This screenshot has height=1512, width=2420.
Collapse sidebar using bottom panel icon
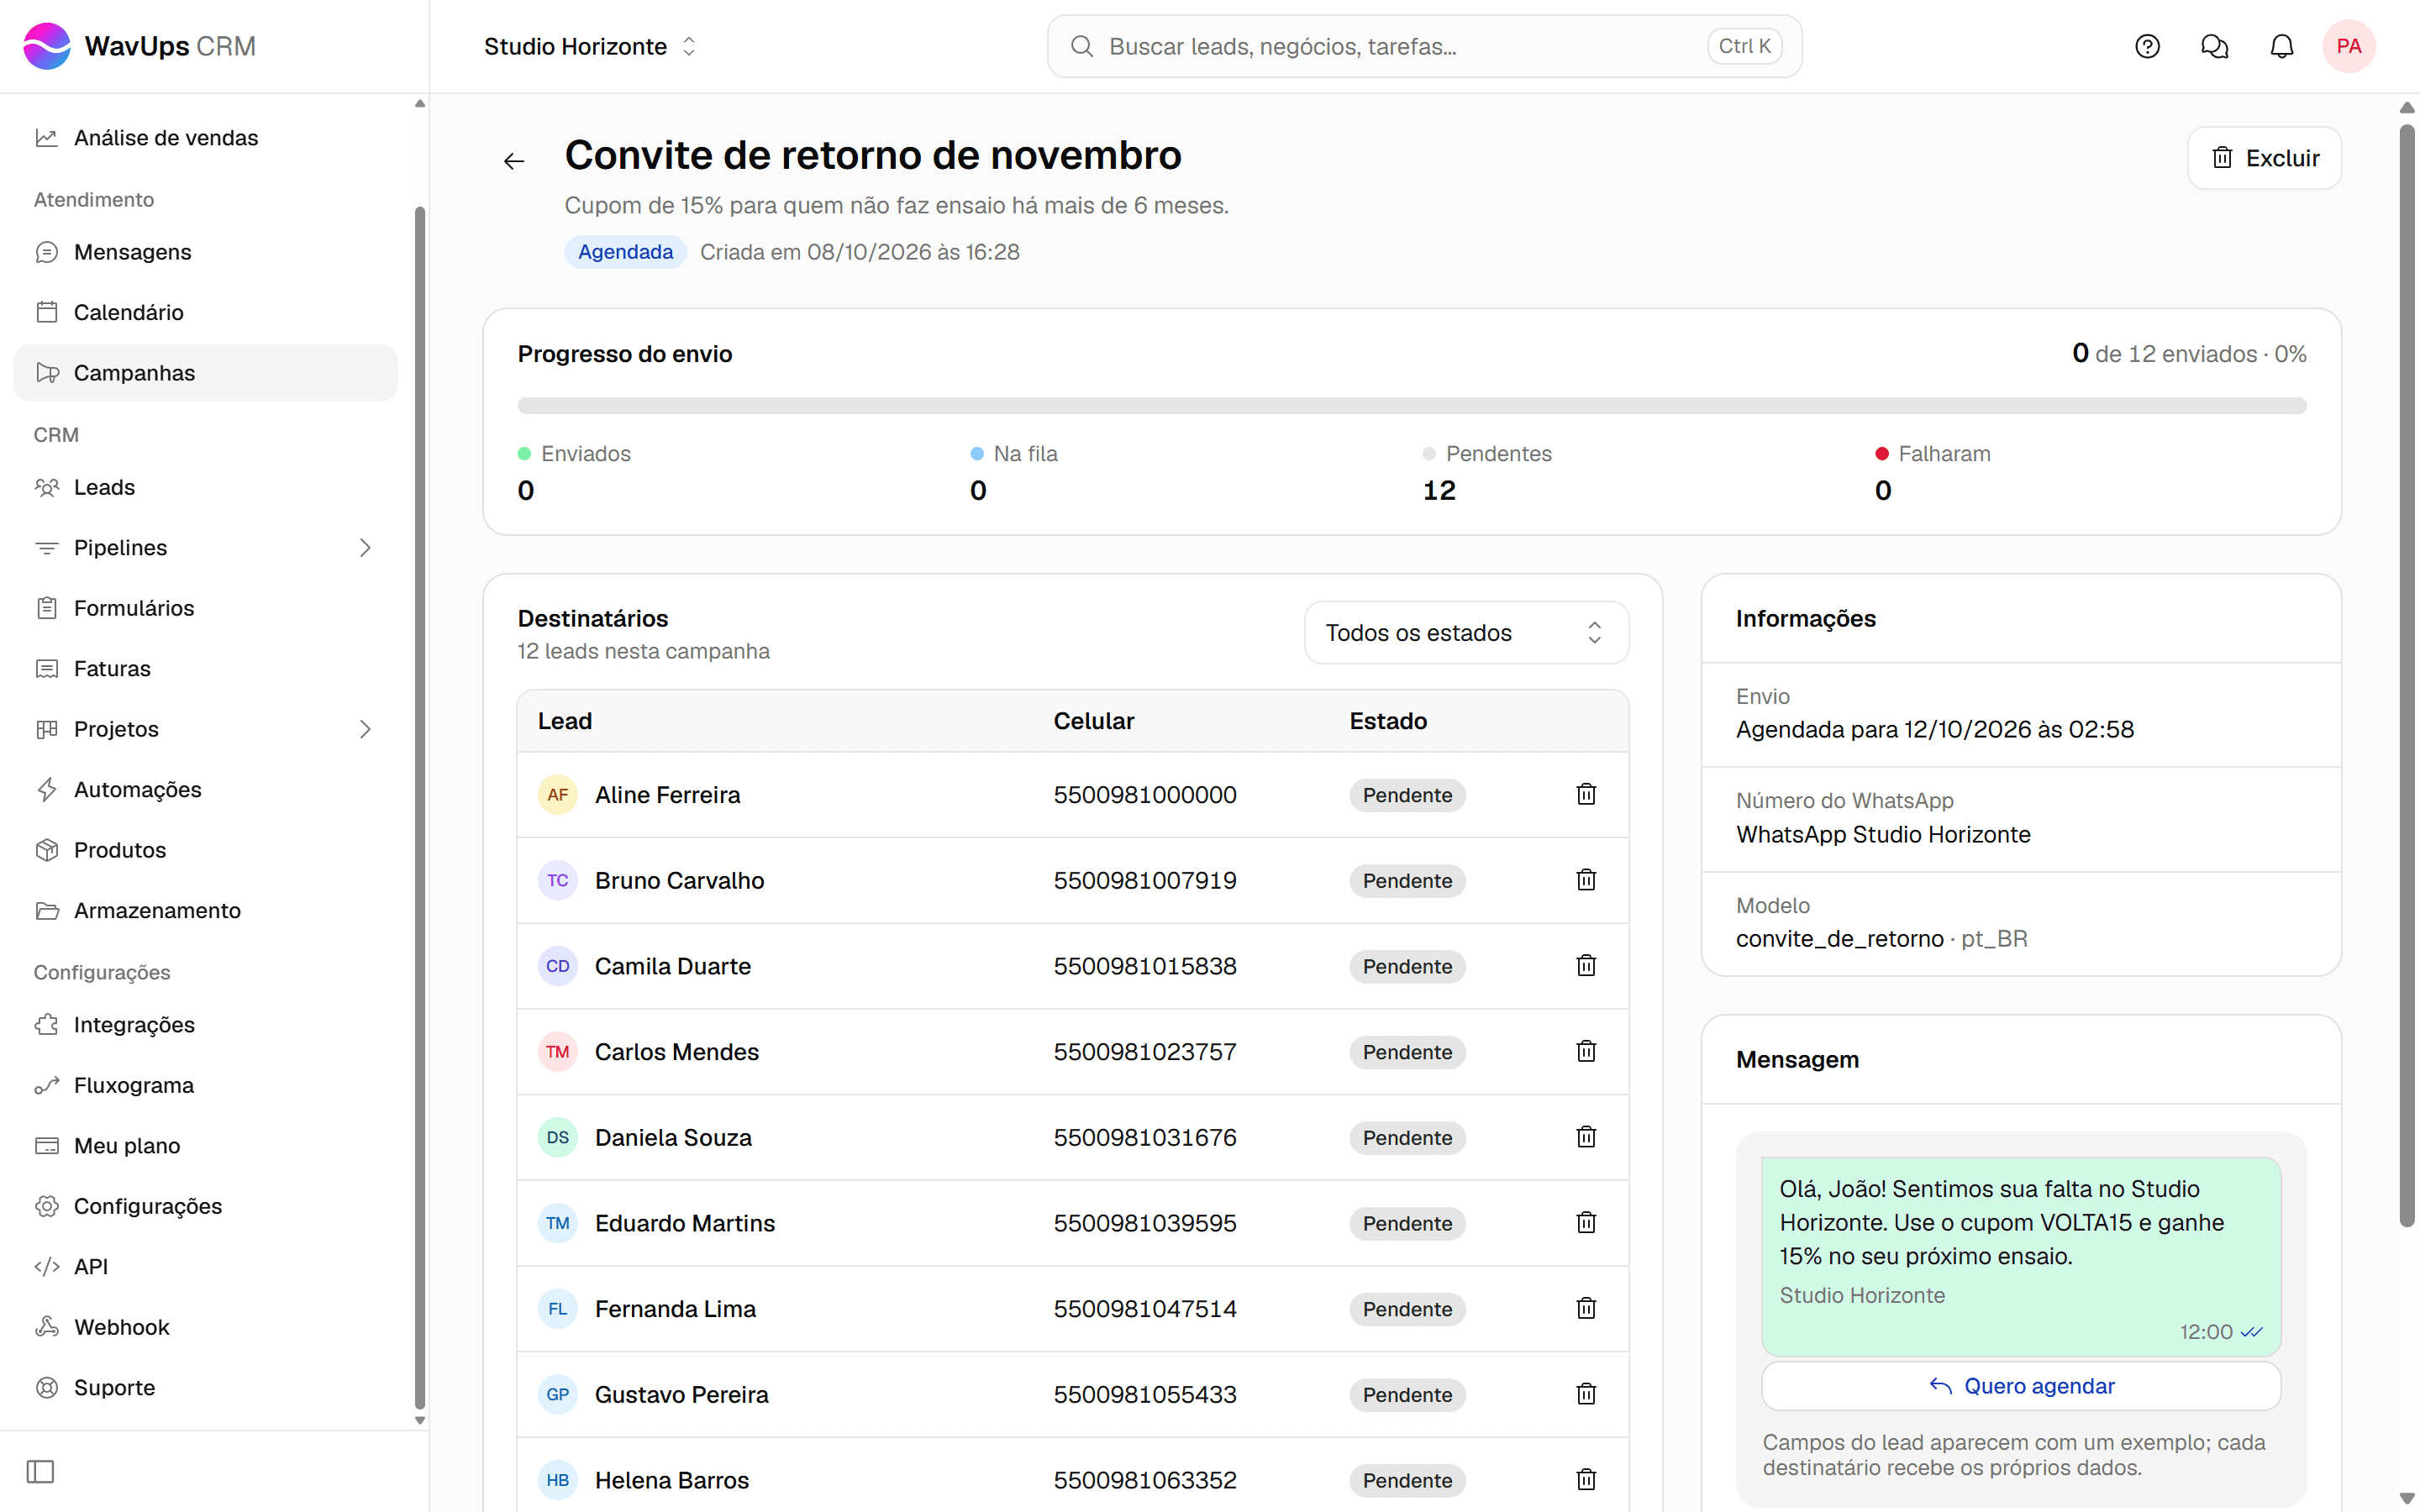coord(40,1471)
